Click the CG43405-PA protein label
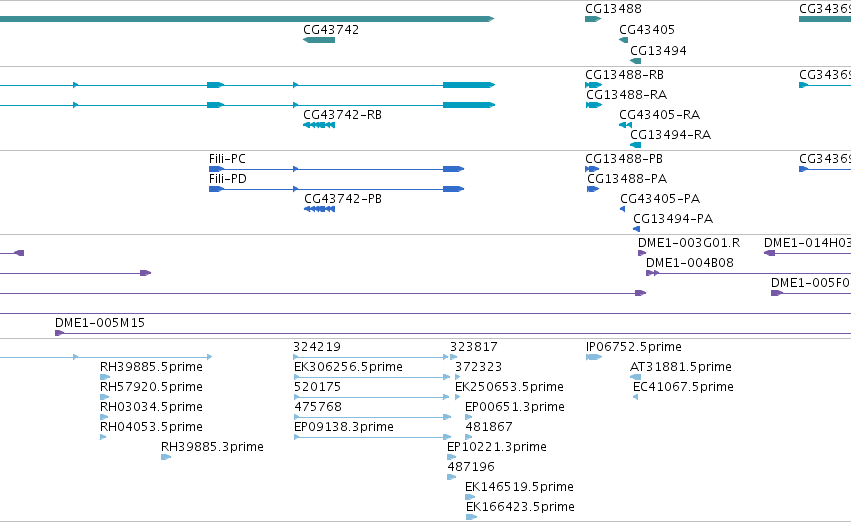This screenshot has height=522, width=851. pyautogui.click(x=661, y=199)
